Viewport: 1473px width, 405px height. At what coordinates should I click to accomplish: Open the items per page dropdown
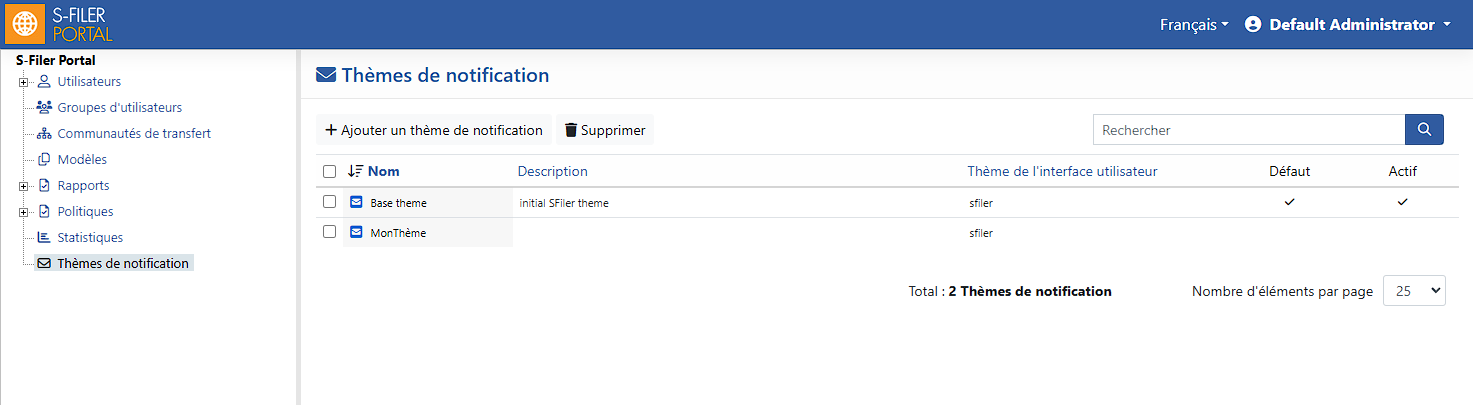pyautogui.click(x=1414, y=291)
